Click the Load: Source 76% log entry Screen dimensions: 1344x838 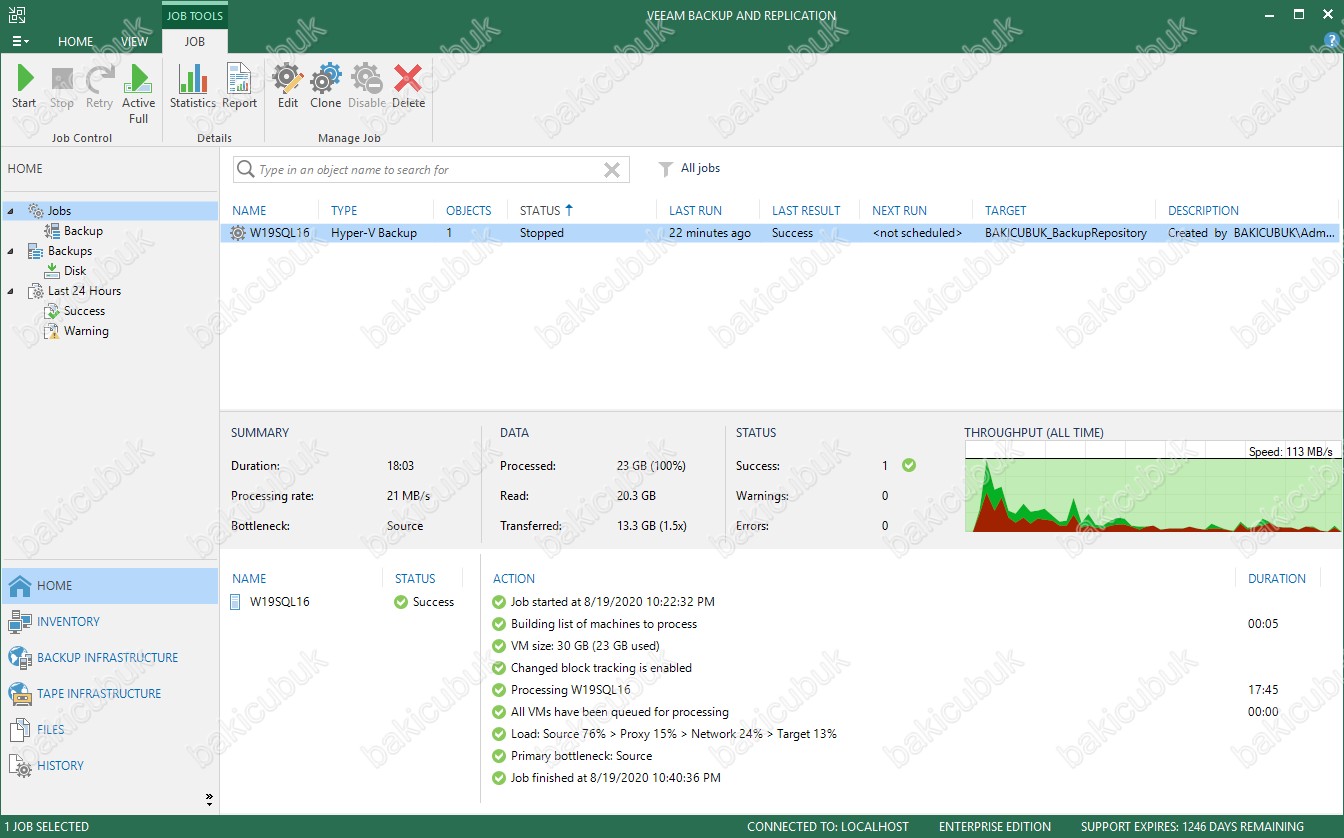coord(664,734)
